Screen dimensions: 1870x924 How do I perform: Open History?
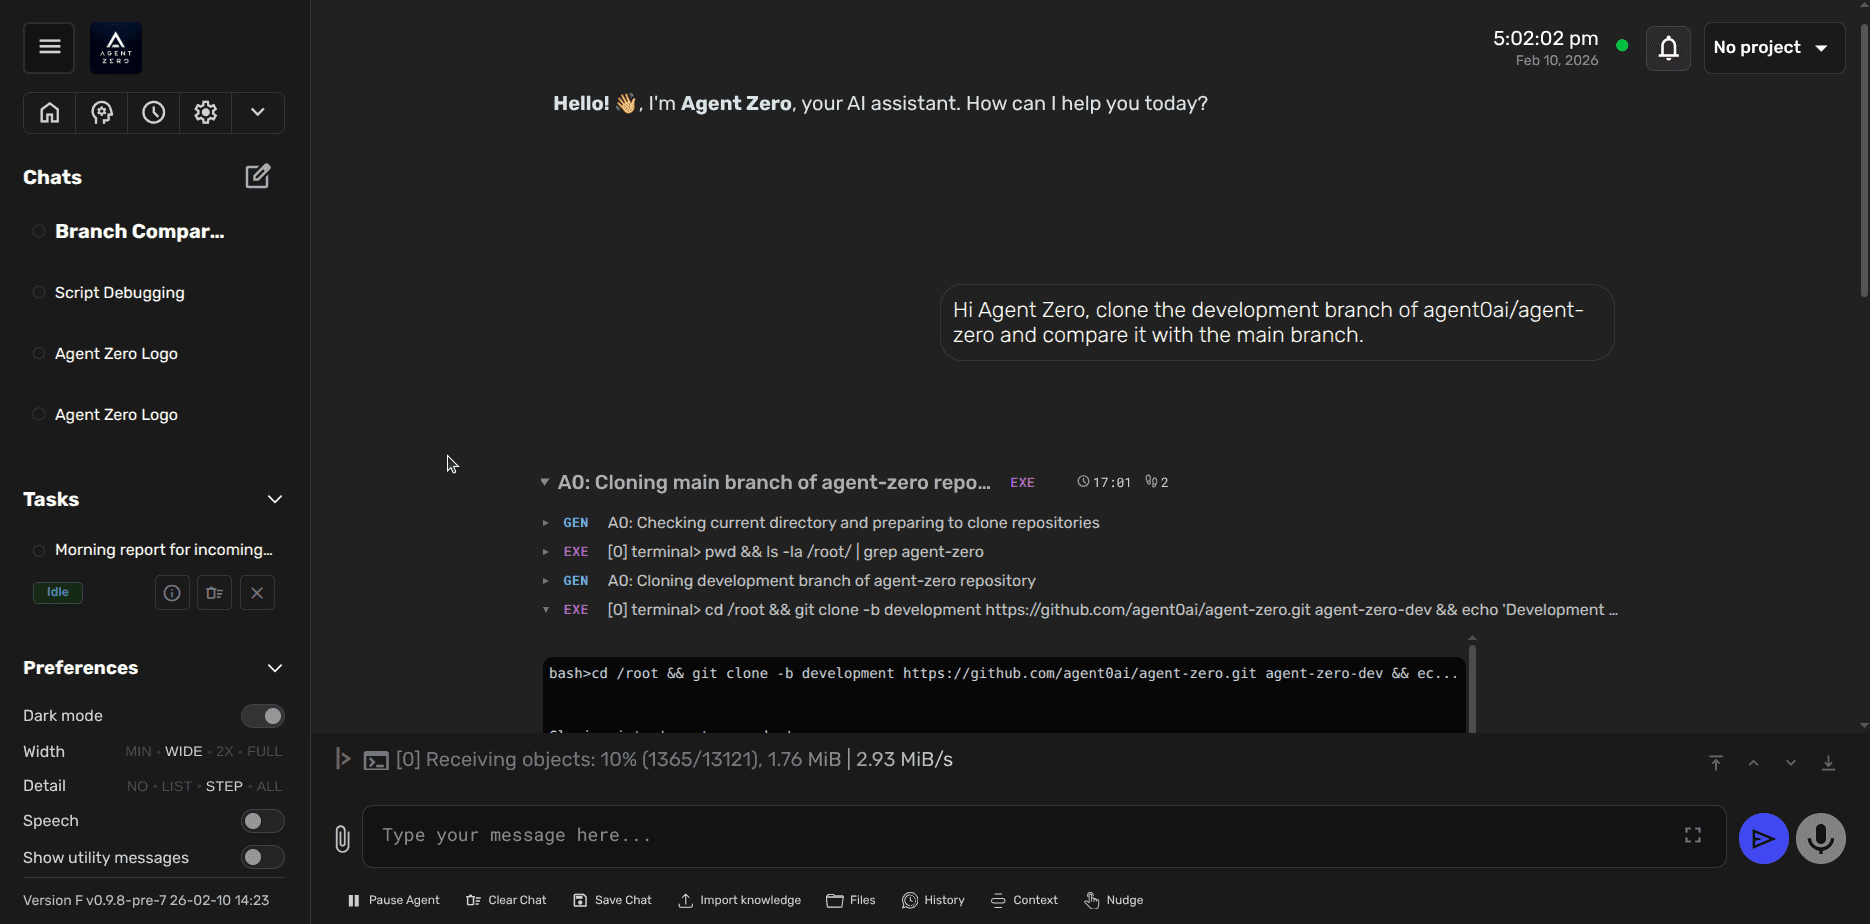coord(933,900)
